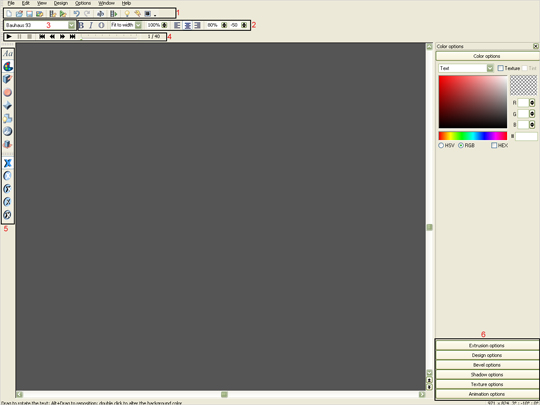
Task: Click the blue X icon in left toolbar
Action: (8, 163)
